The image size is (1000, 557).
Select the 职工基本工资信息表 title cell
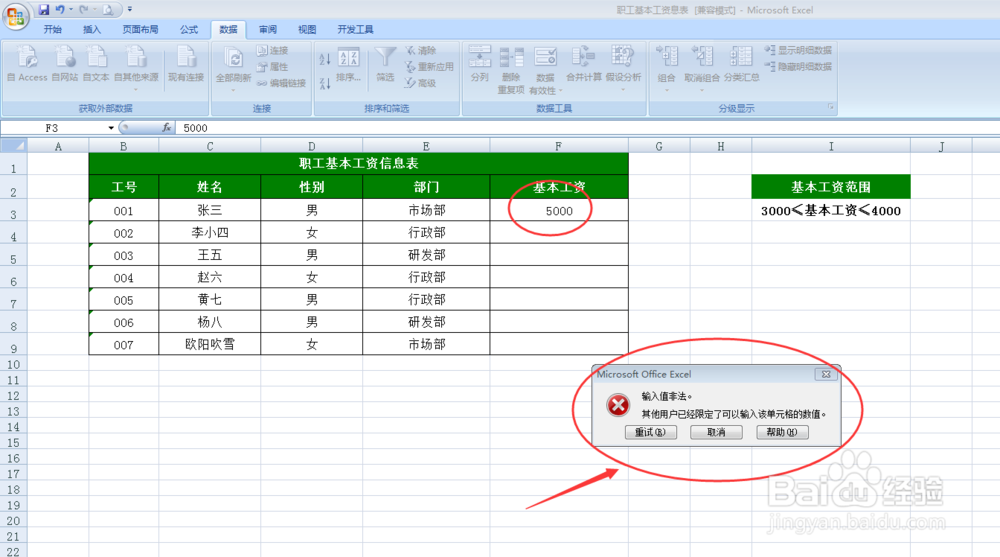click(x=358, y=163)
